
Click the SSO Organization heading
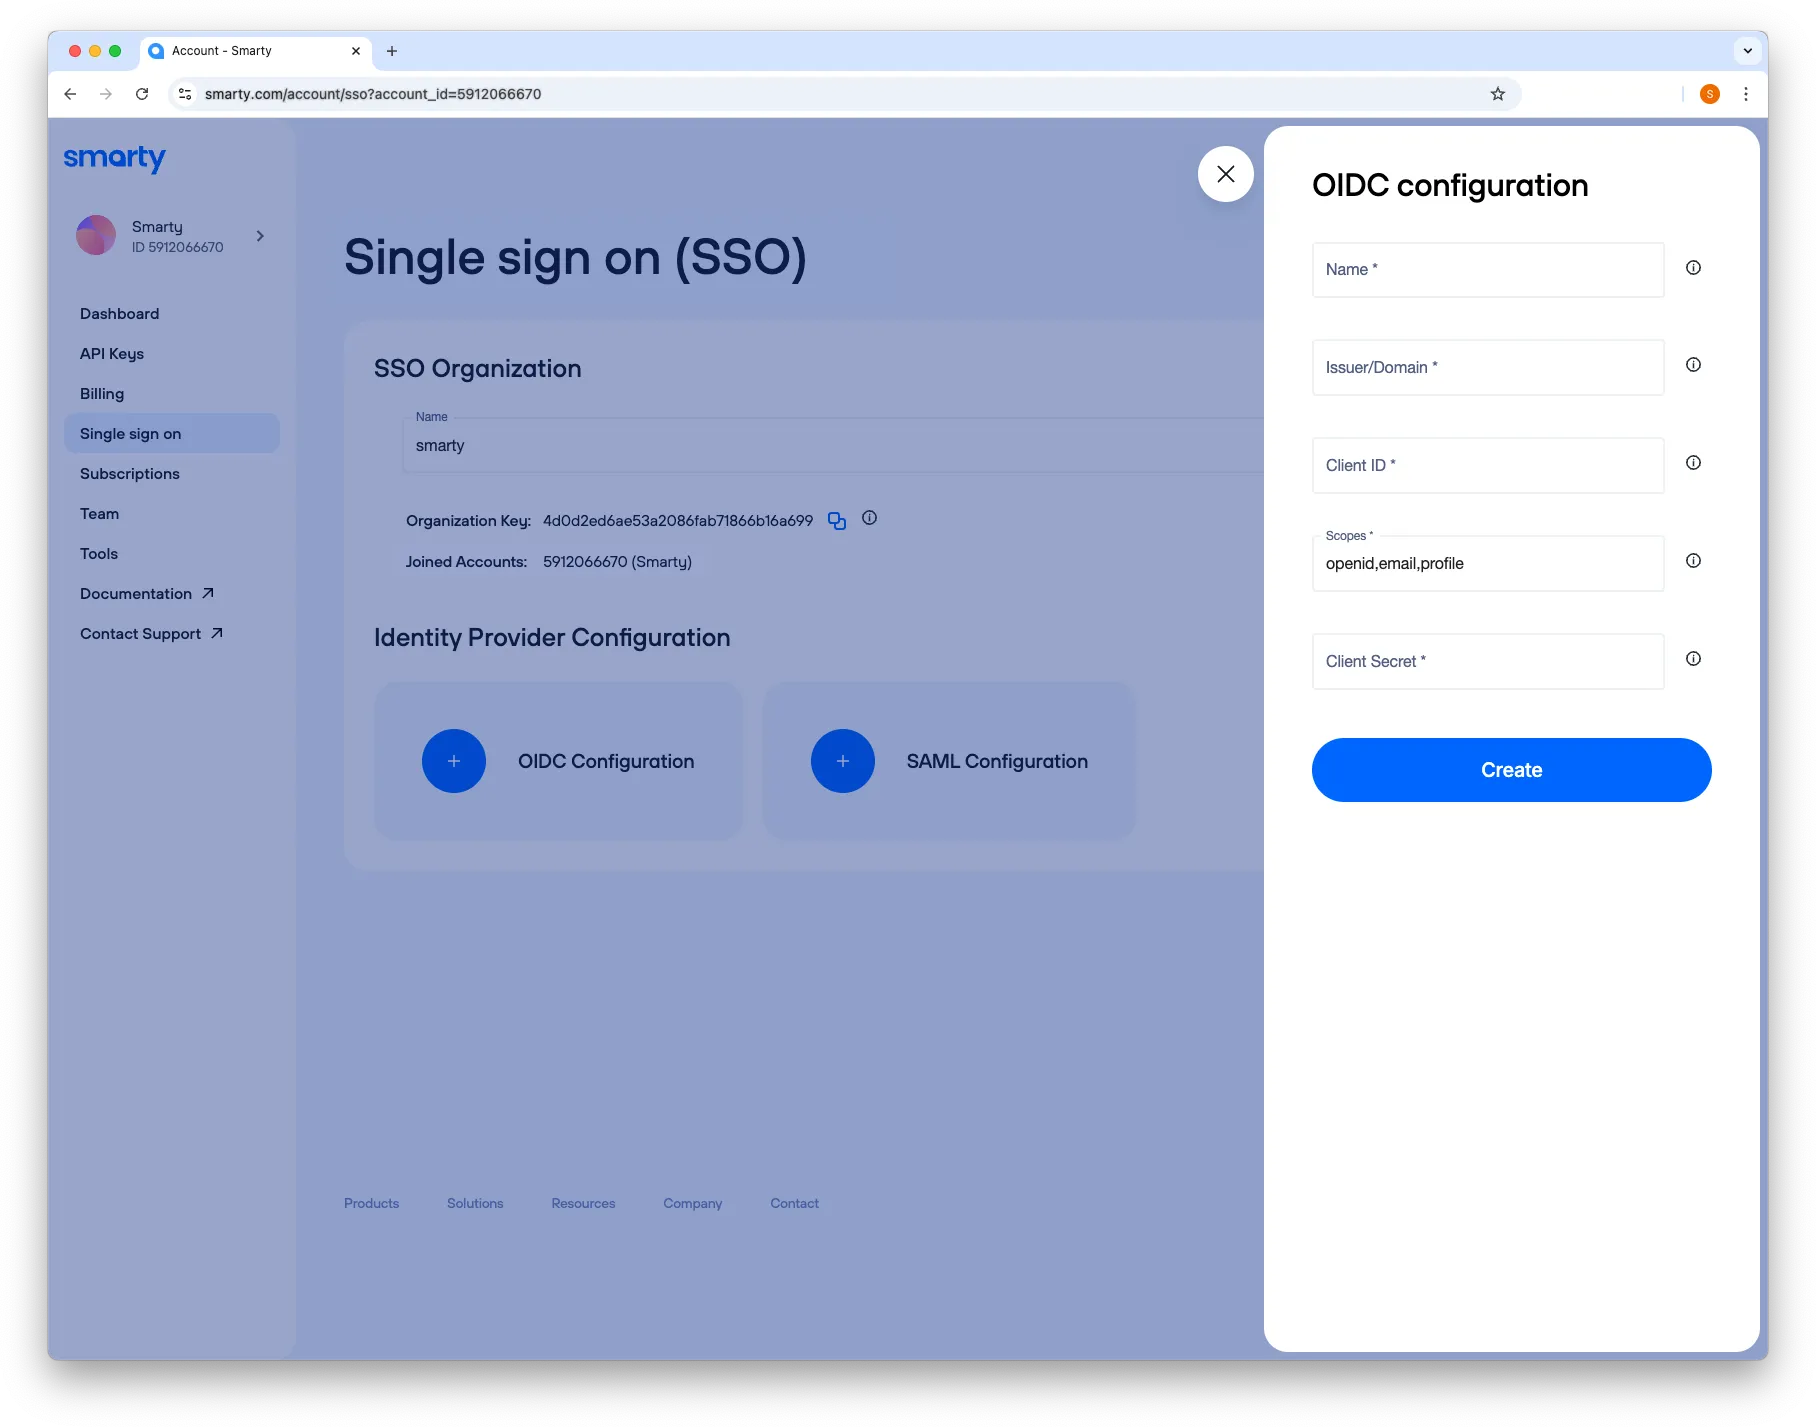[477, 369]
